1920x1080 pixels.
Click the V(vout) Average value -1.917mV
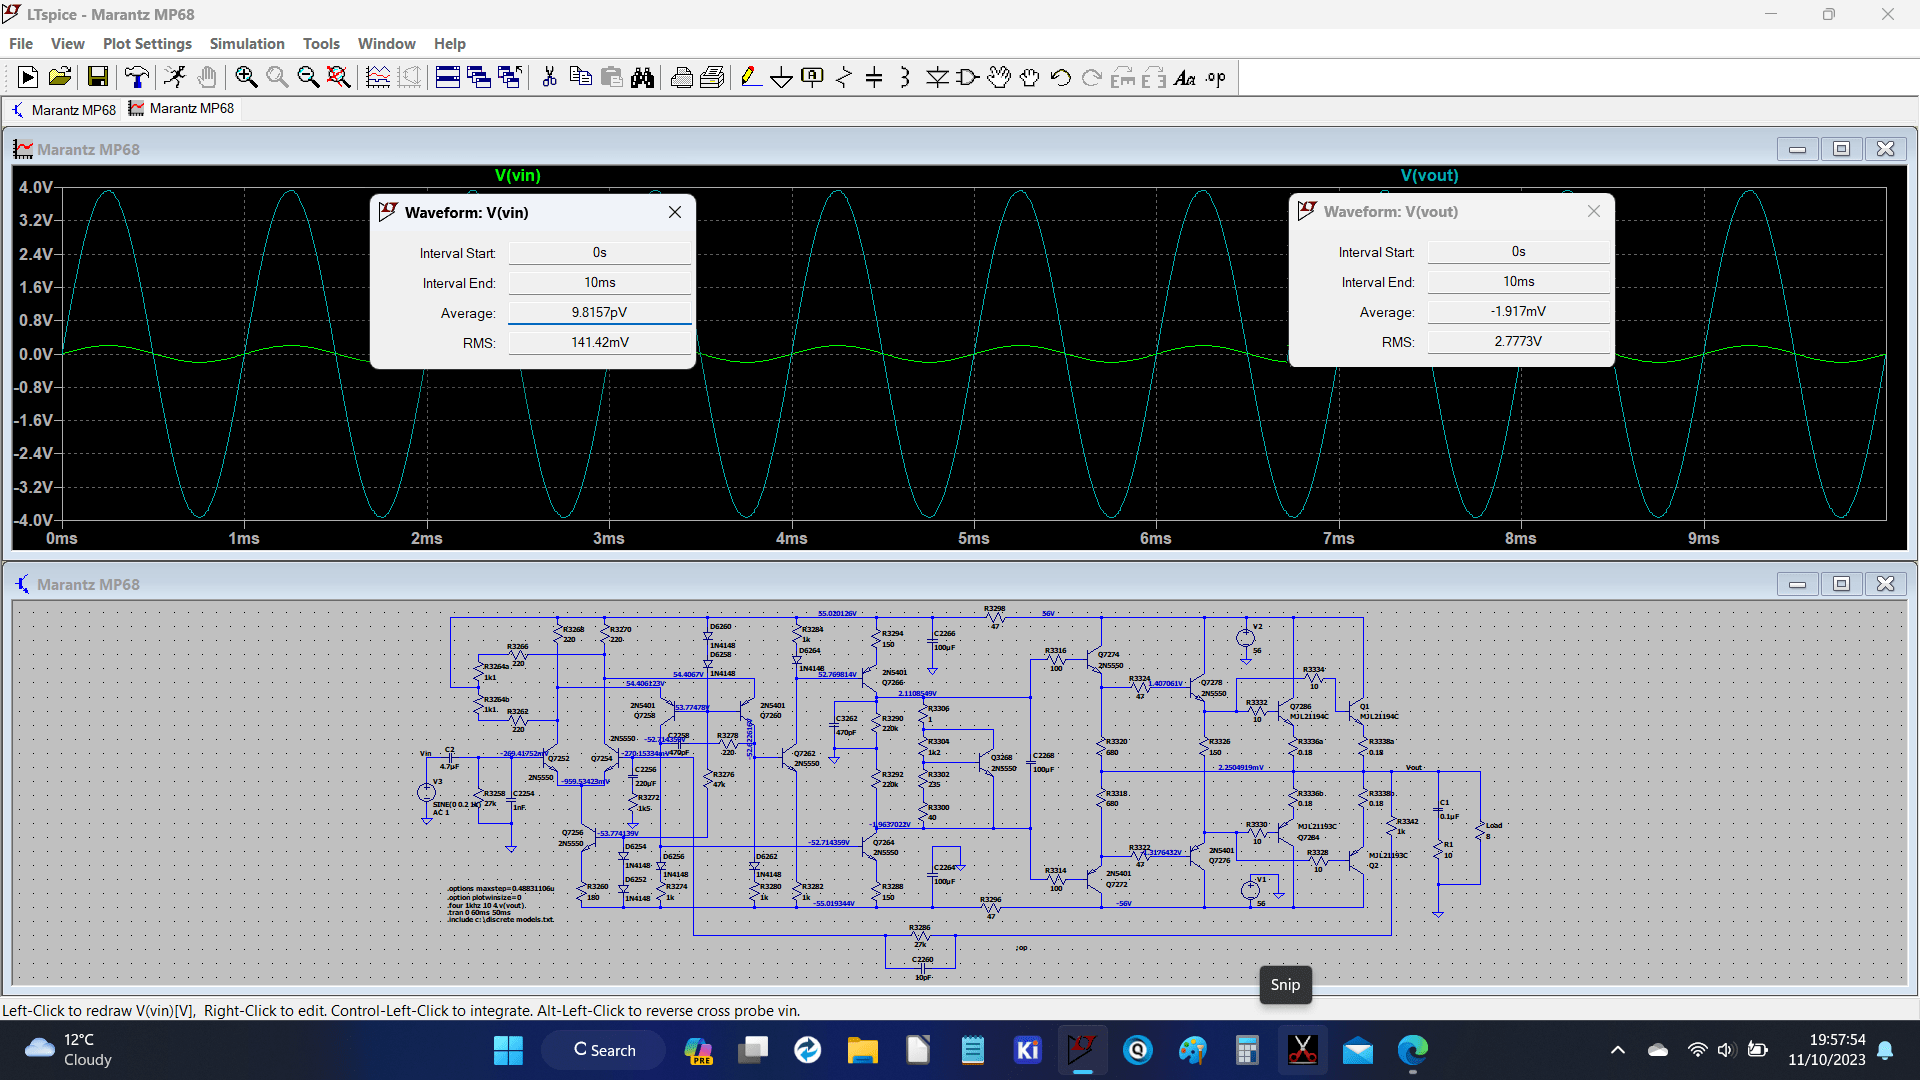click(1518, 312)
